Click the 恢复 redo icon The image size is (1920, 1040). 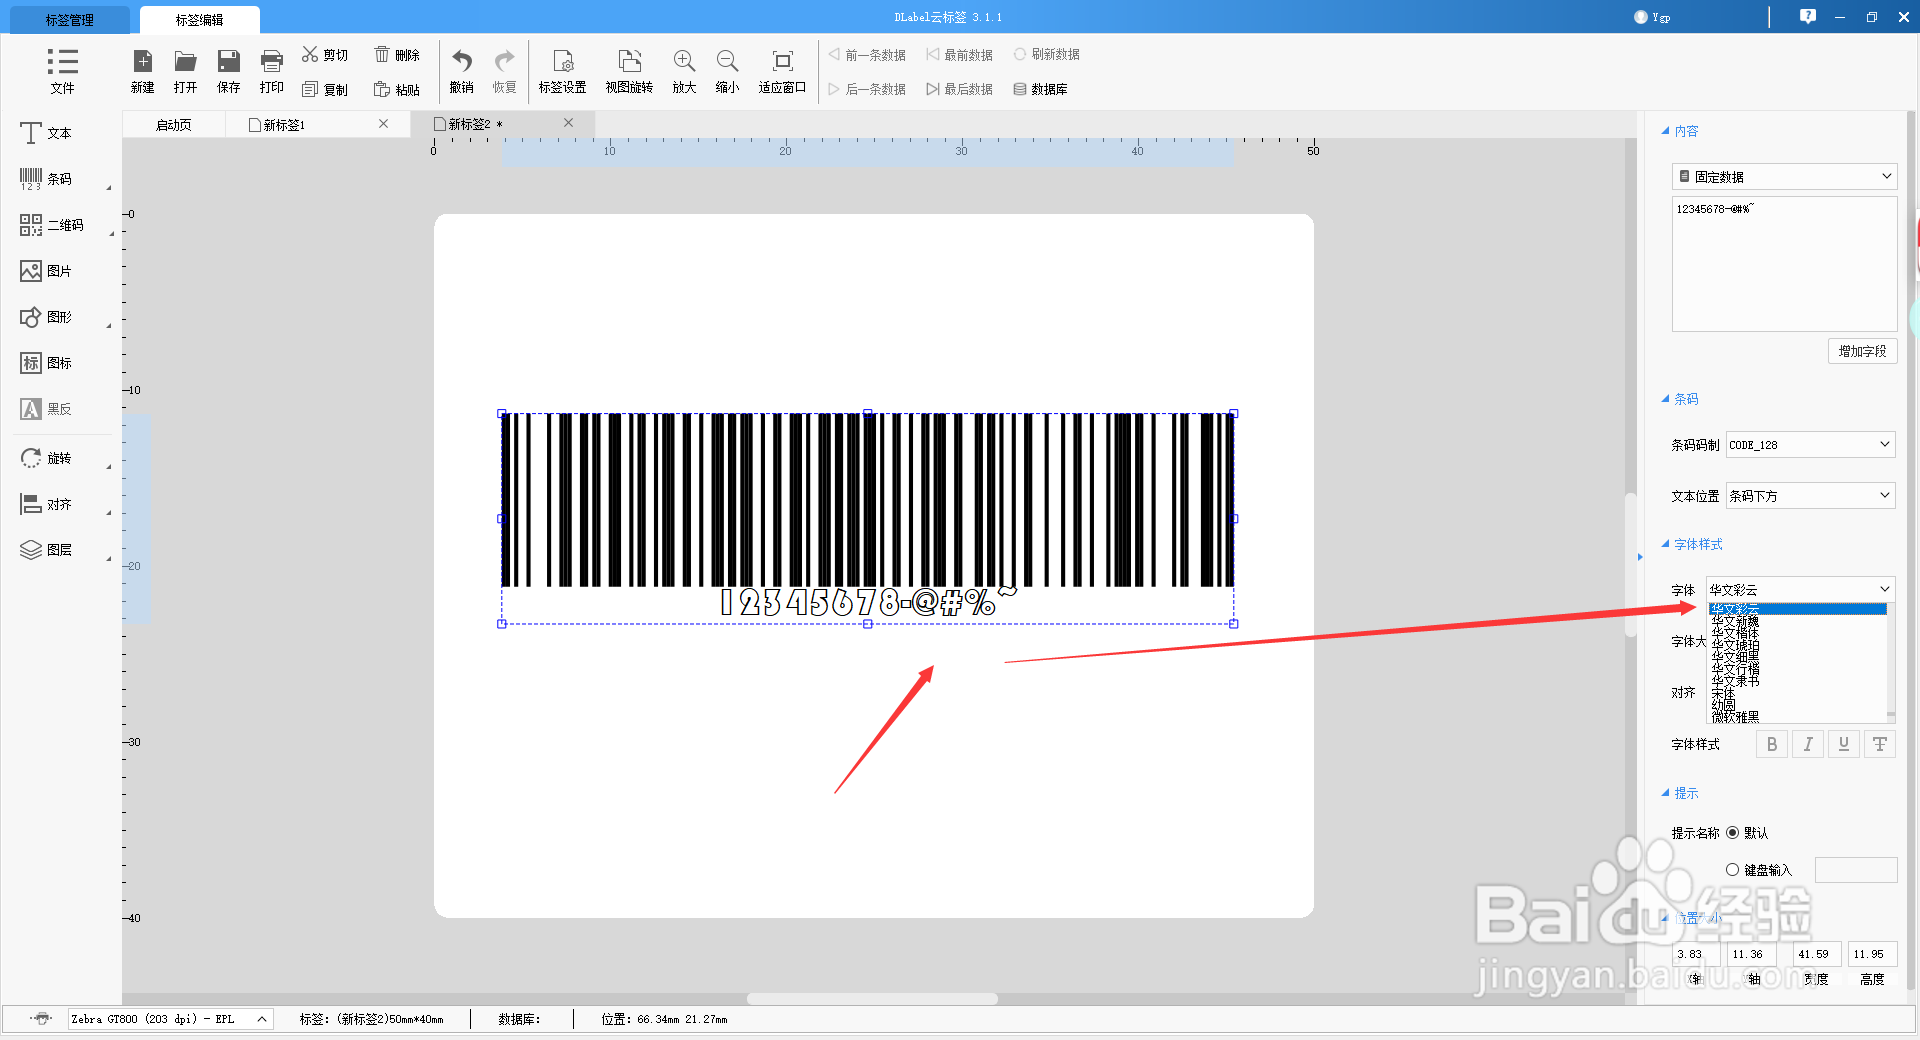click(504, 71)
